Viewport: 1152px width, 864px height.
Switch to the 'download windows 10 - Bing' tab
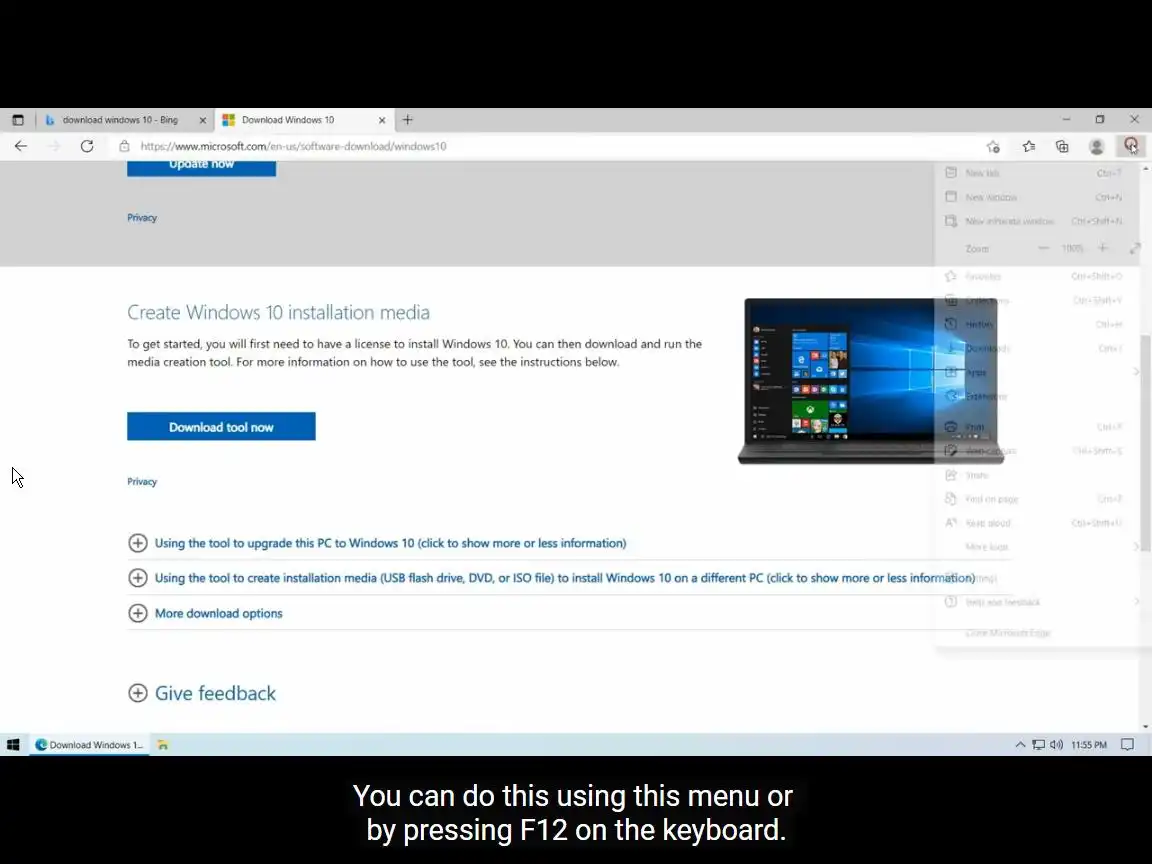[x=124, y=120]
